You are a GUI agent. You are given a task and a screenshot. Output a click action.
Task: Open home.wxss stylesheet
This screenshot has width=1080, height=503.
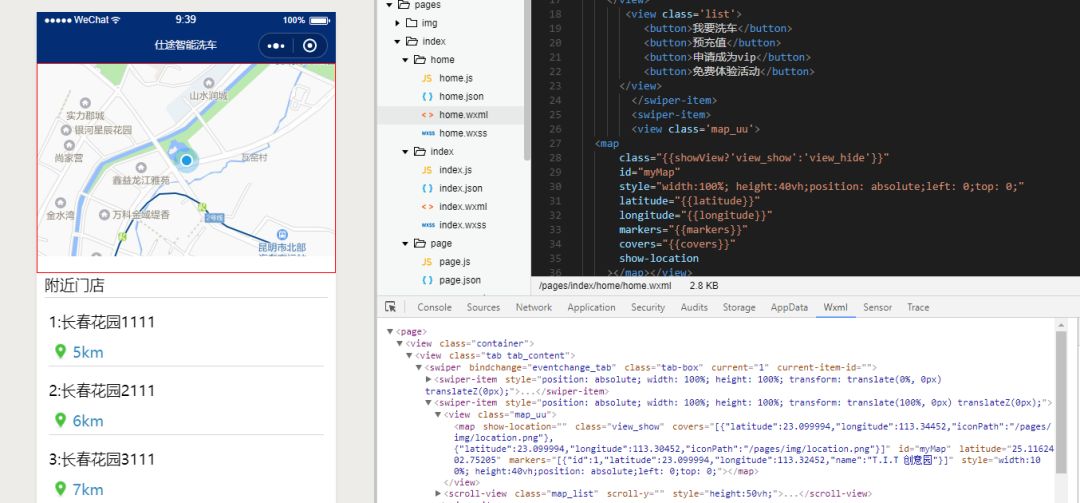(463, 133)
